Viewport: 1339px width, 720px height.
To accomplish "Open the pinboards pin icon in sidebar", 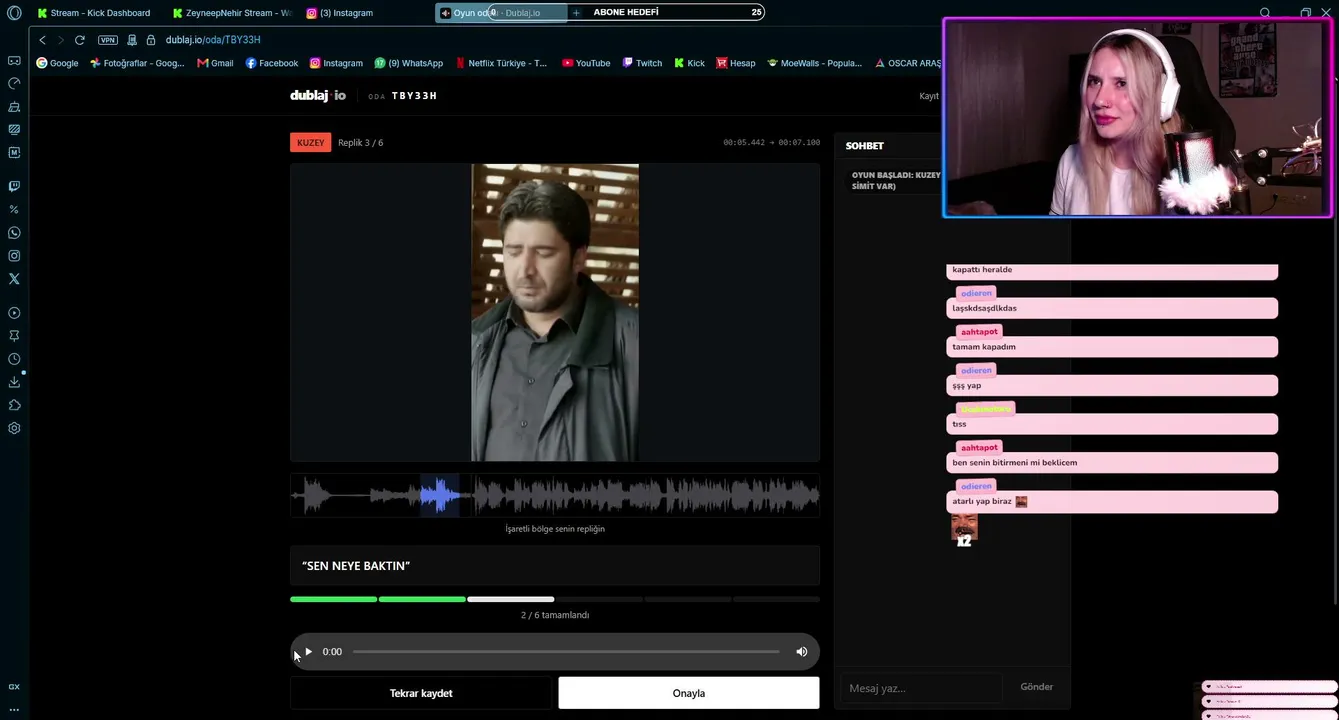I will click(14, 336).
